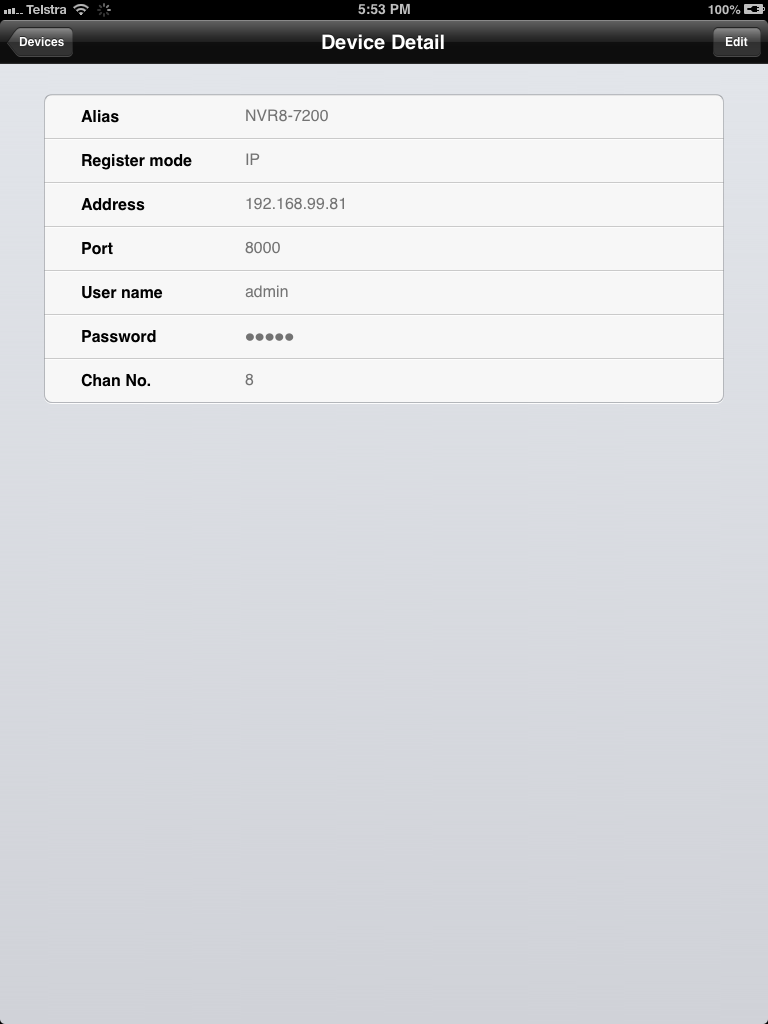This screenshot has height=1024, width=768.
Task: Tap the masked Password dots
Action: click(x=269, y=337)
